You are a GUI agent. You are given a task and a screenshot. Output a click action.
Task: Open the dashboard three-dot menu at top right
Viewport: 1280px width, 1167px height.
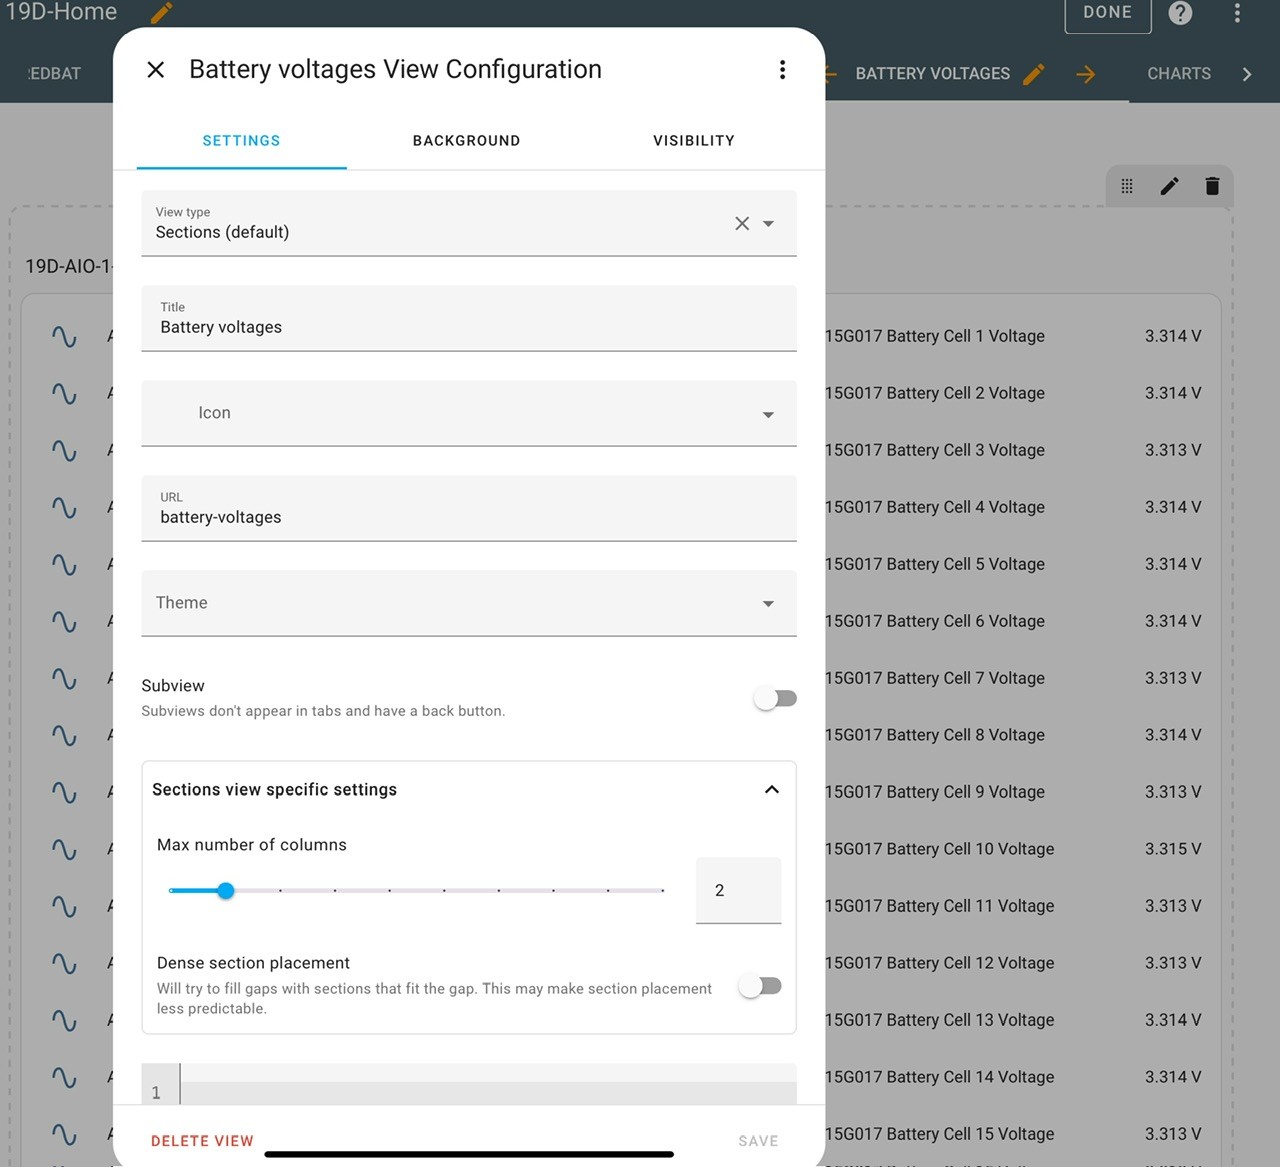(1237, 13)
